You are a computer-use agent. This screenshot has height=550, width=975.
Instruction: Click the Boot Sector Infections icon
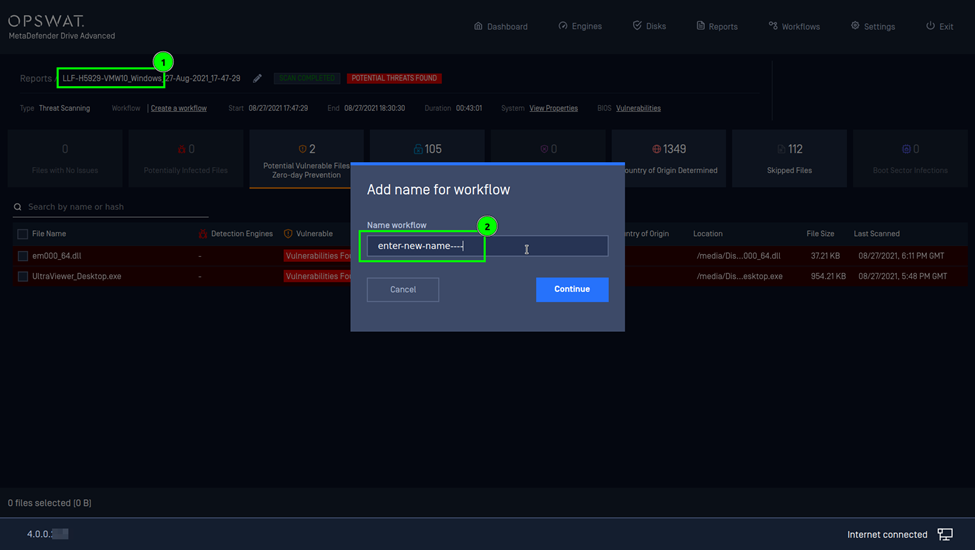906,149
